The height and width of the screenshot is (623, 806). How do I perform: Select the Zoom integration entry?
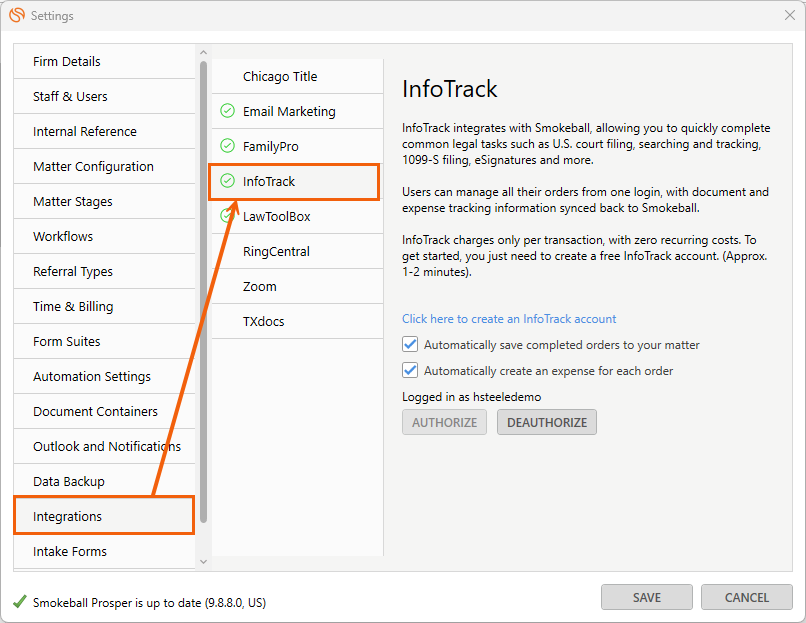[x=298, y=286]
